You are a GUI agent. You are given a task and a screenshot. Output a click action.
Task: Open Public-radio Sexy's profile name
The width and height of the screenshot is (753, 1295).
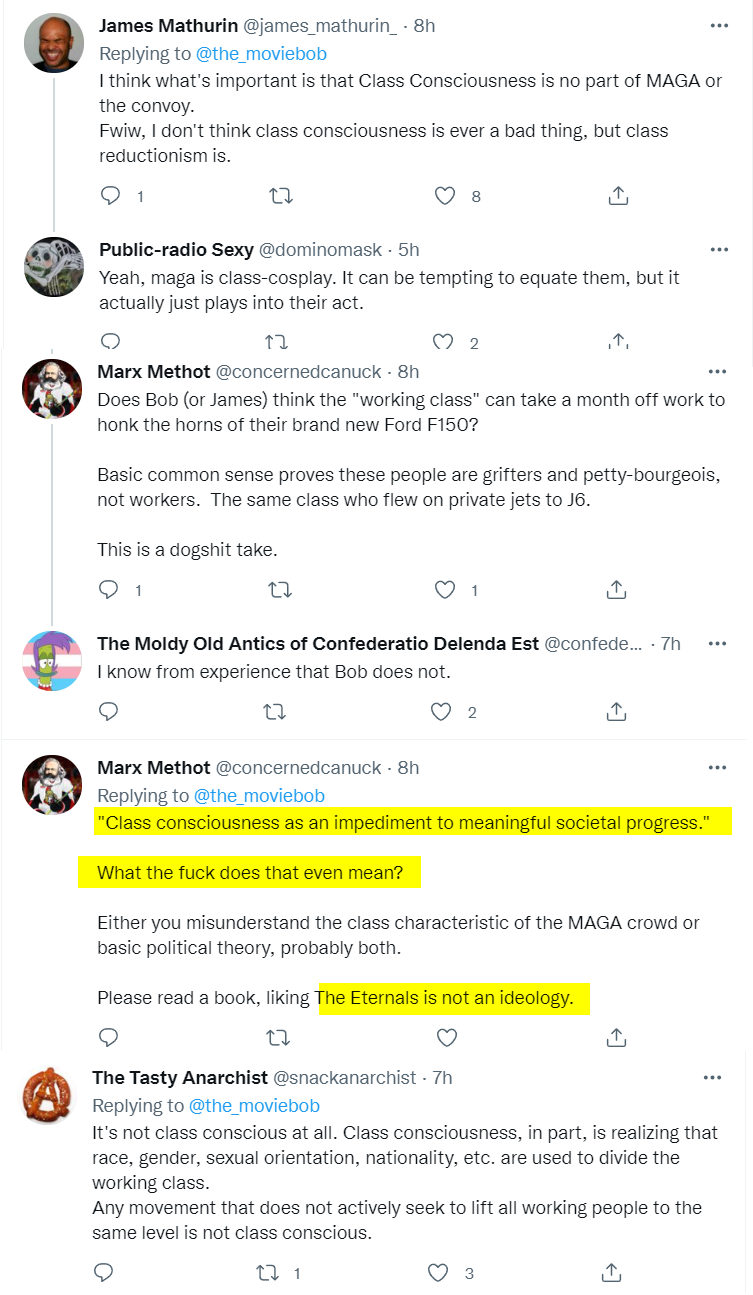(x=177, y=249)
